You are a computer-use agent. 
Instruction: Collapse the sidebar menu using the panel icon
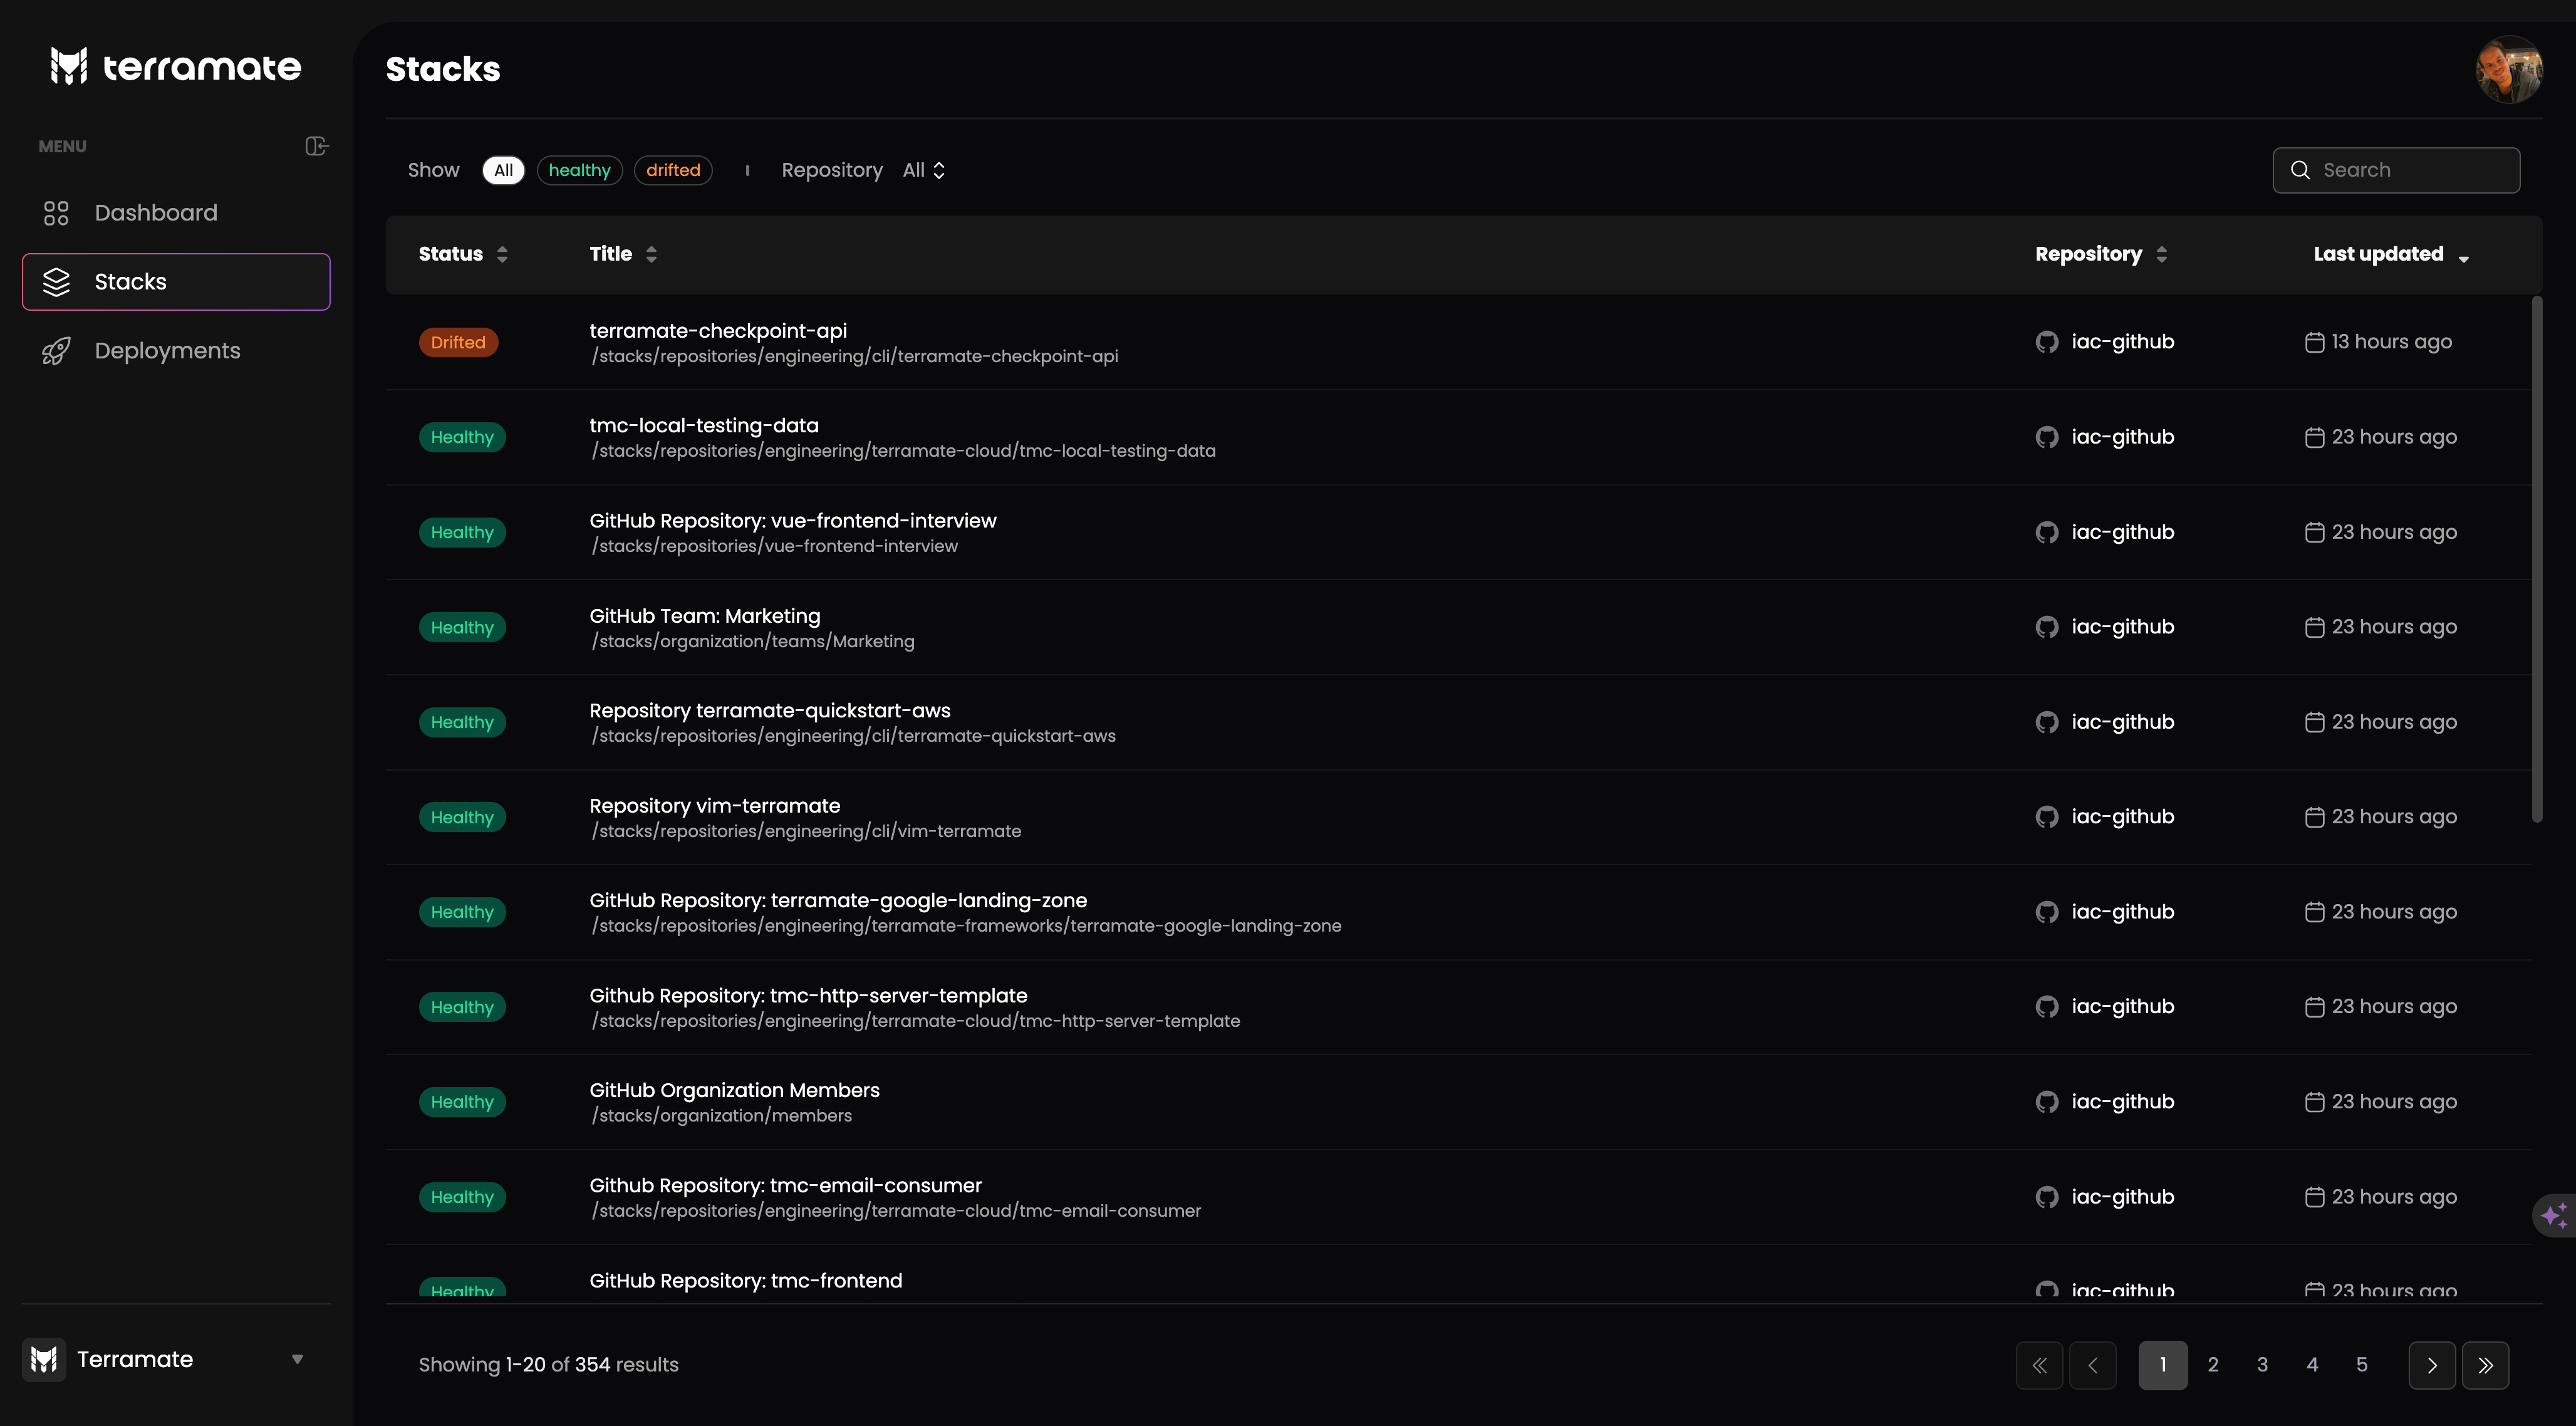coord(316,146)
